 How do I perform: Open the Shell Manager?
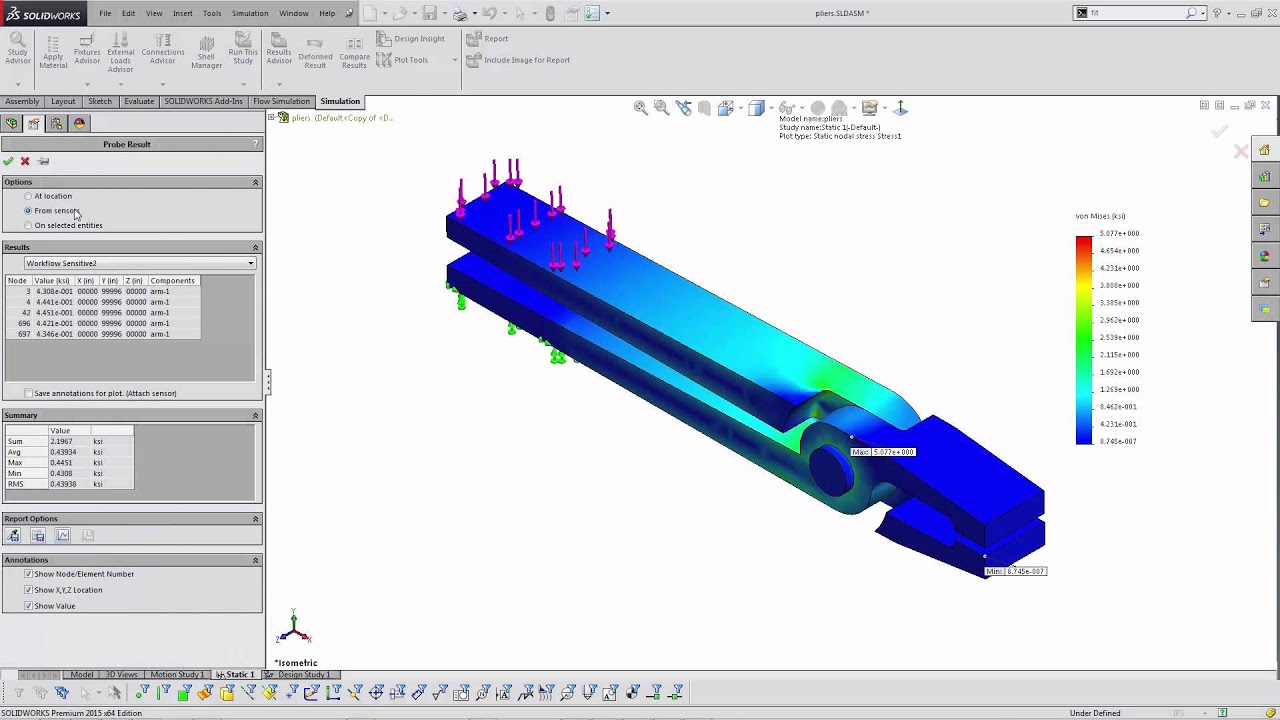click(x=206, y=52)
